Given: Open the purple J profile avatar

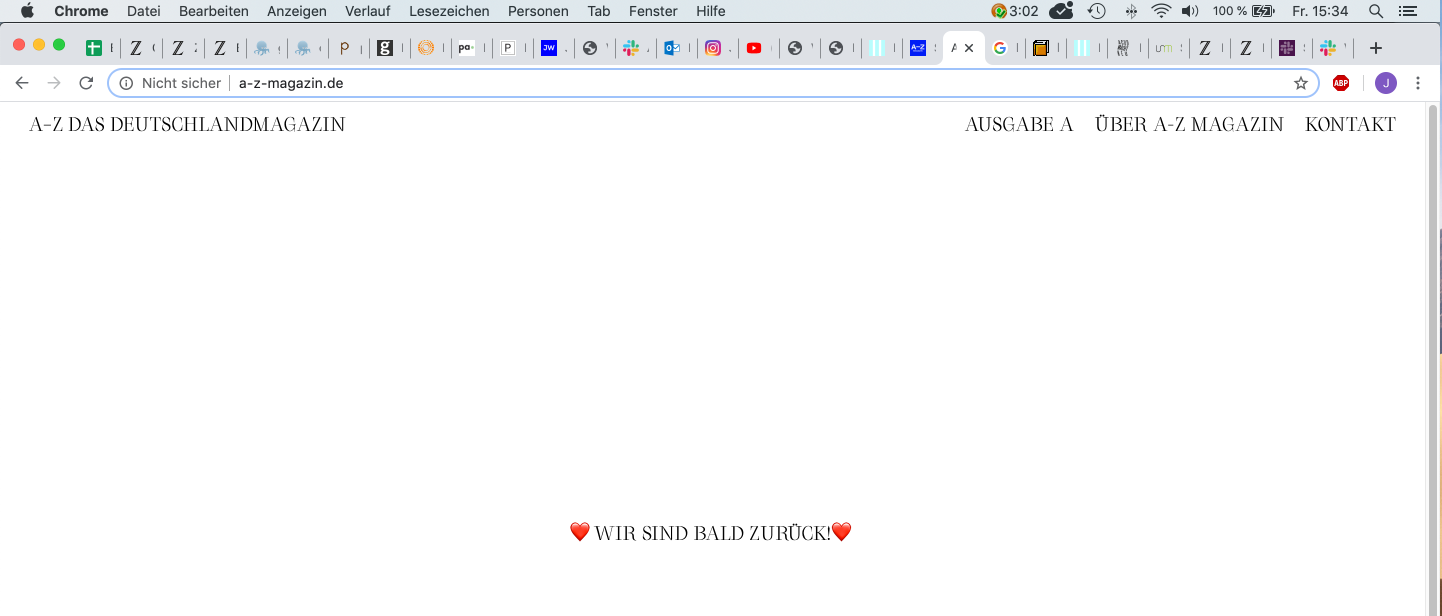Looking at the screenshot, I should 1385,83.
